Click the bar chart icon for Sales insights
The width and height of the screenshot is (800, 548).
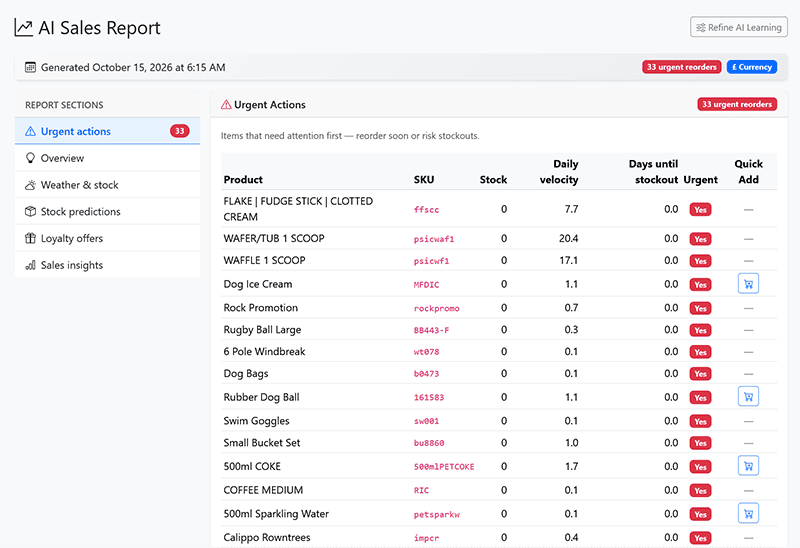(x=31, y=265)
